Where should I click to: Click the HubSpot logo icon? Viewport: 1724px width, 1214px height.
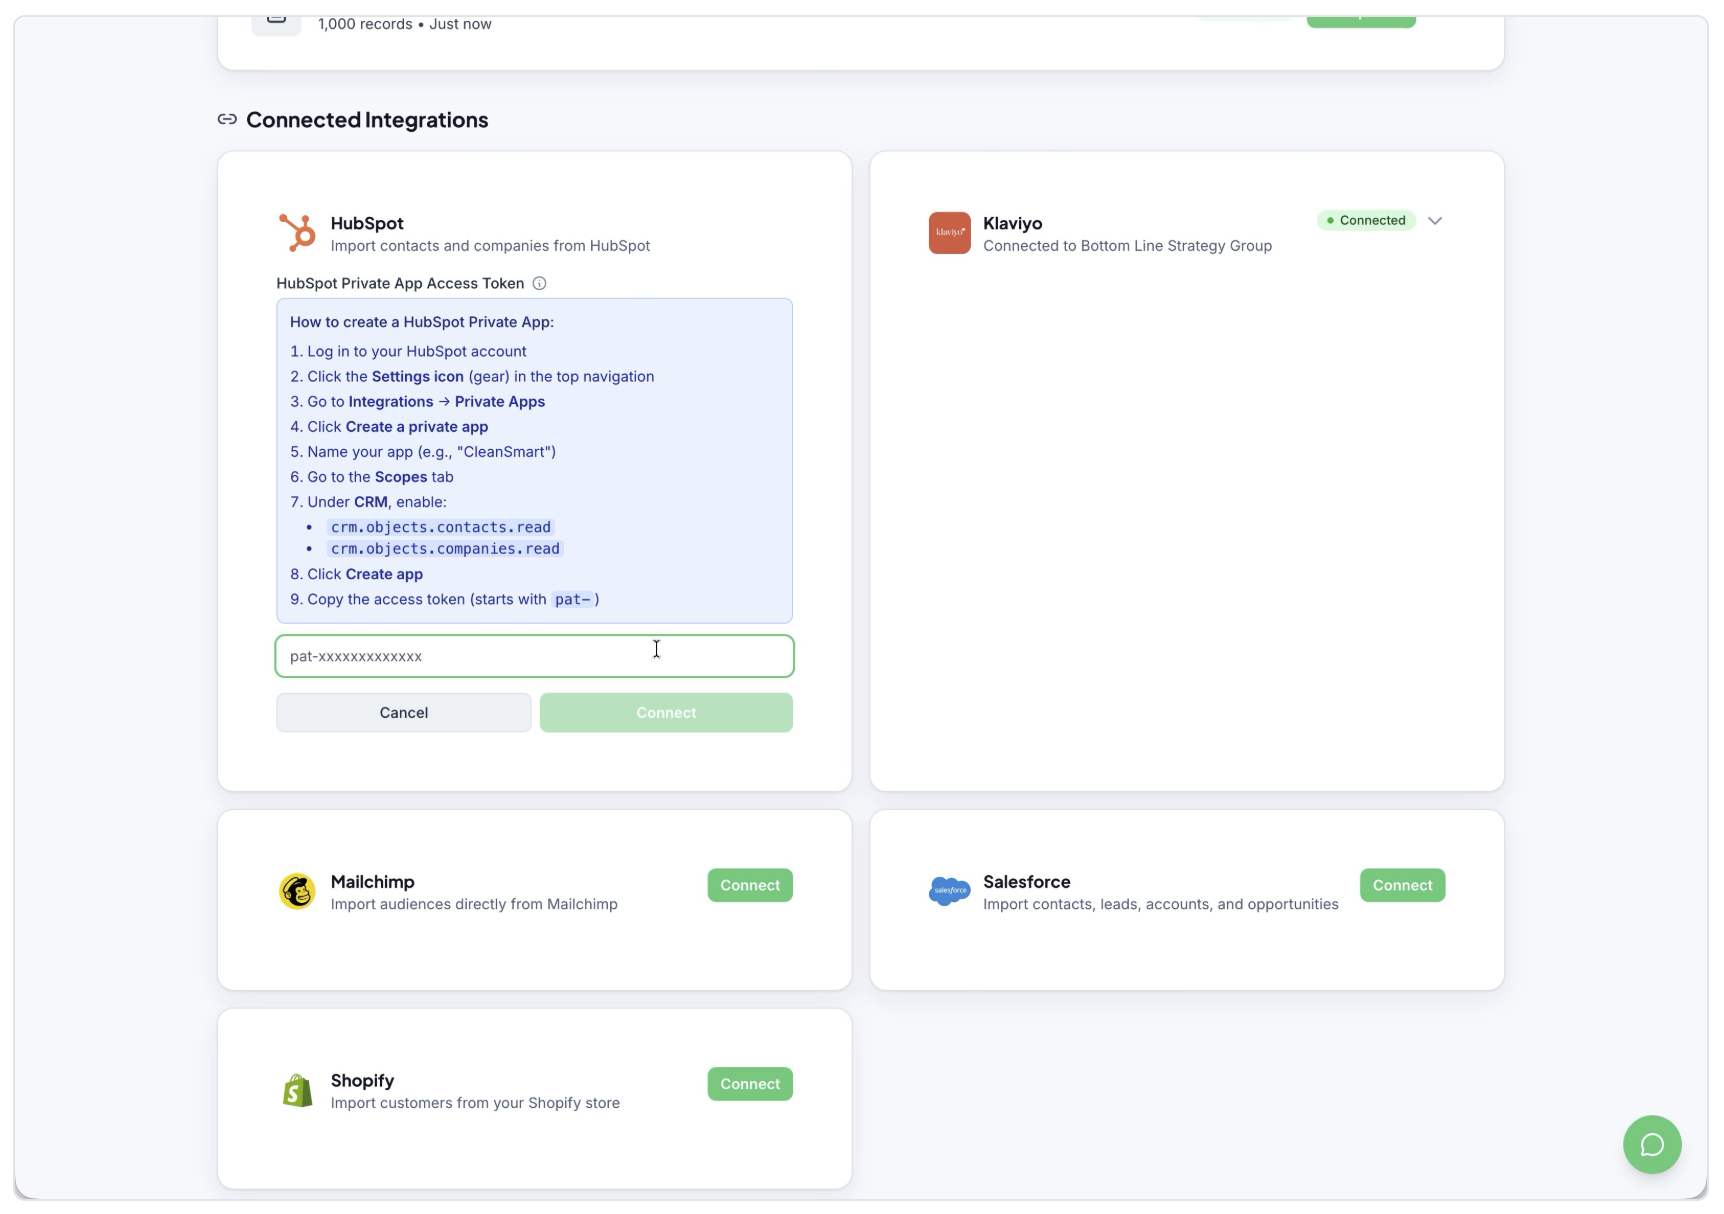coord(297,233)
